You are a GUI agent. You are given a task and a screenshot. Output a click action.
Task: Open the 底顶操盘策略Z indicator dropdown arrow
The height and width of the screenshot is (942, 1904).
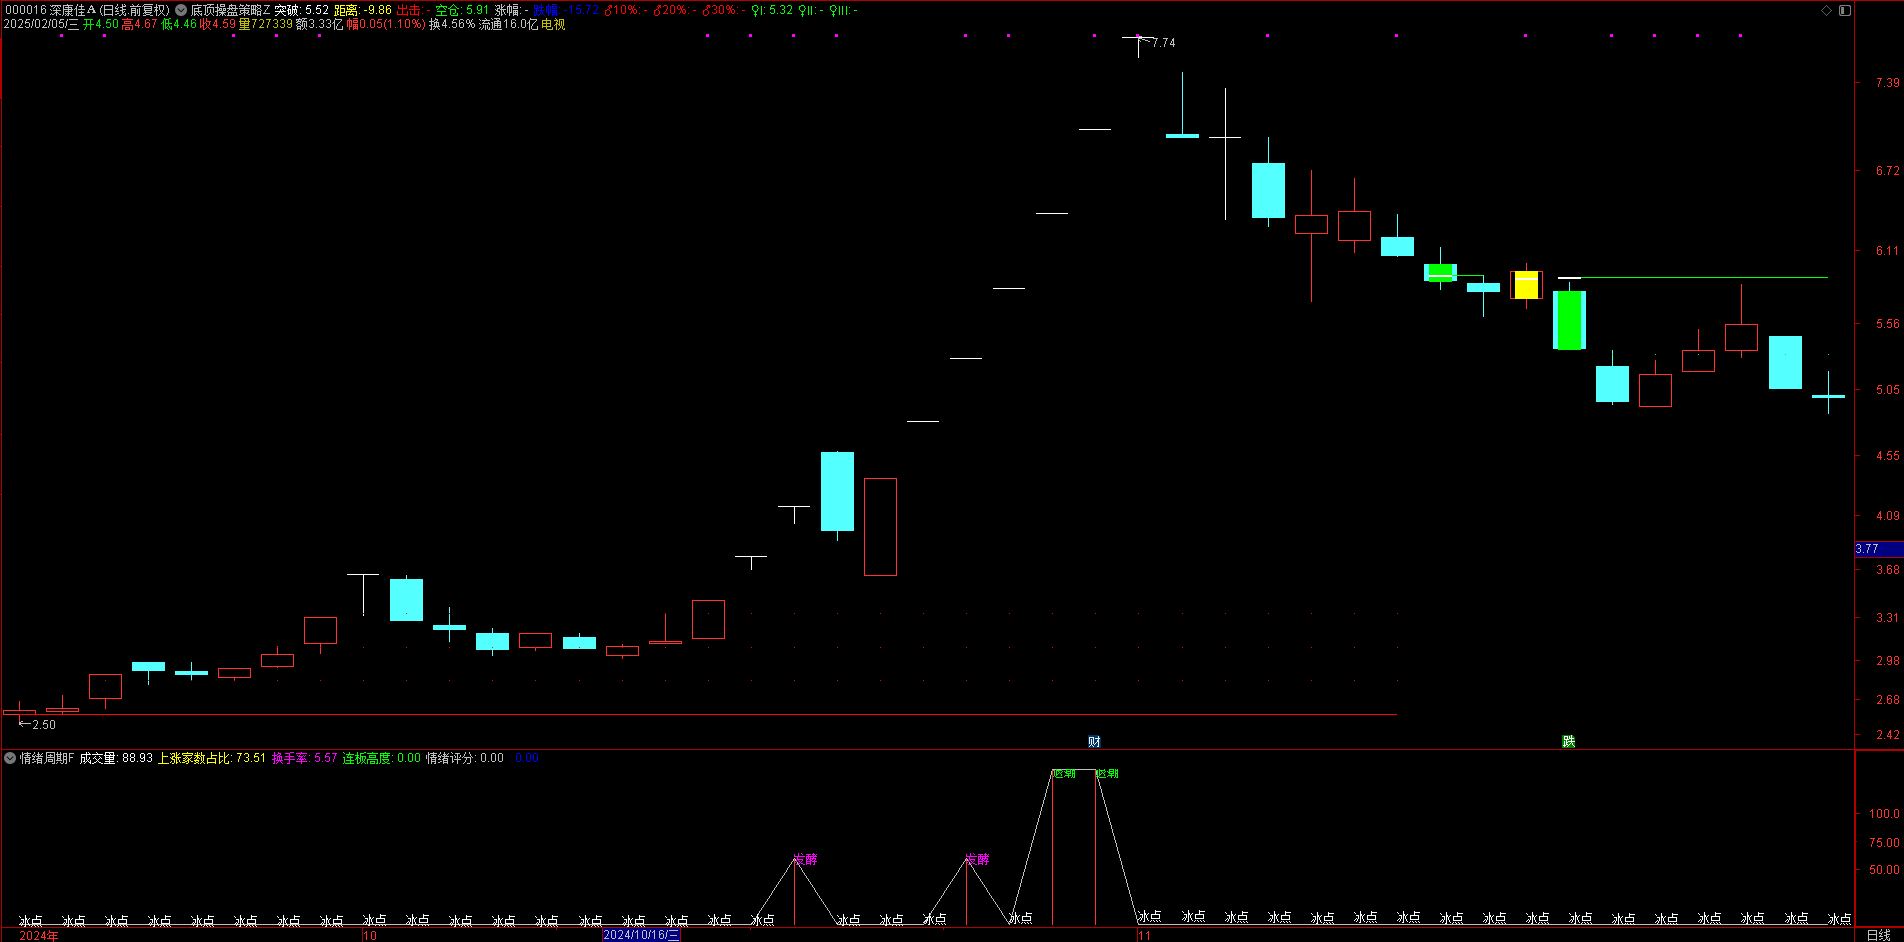click(181, 10)
